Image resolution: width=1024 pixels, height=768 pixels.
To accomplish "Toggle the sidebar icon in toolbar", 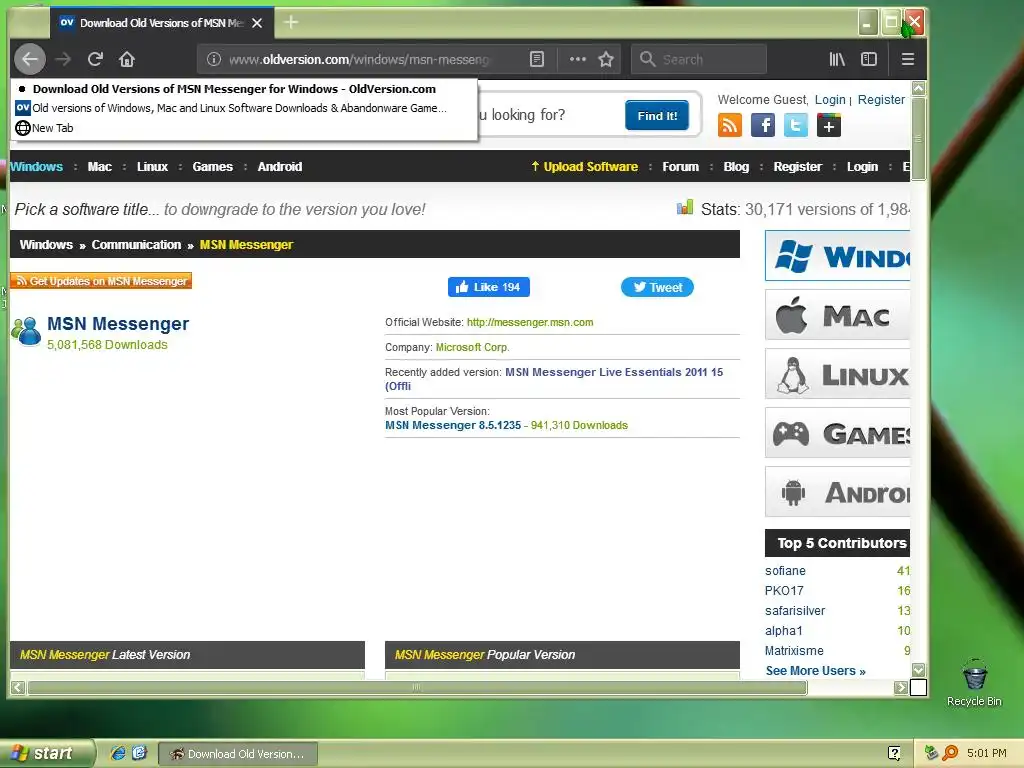I will [x=869, y=59].
